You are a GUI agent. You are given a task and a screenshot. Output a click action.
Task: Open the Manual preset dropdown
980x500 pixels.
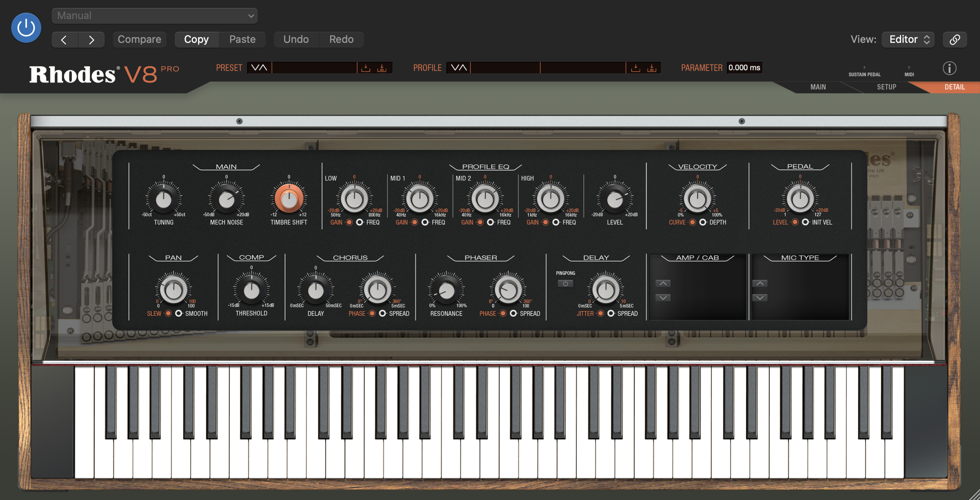[154, 16]
